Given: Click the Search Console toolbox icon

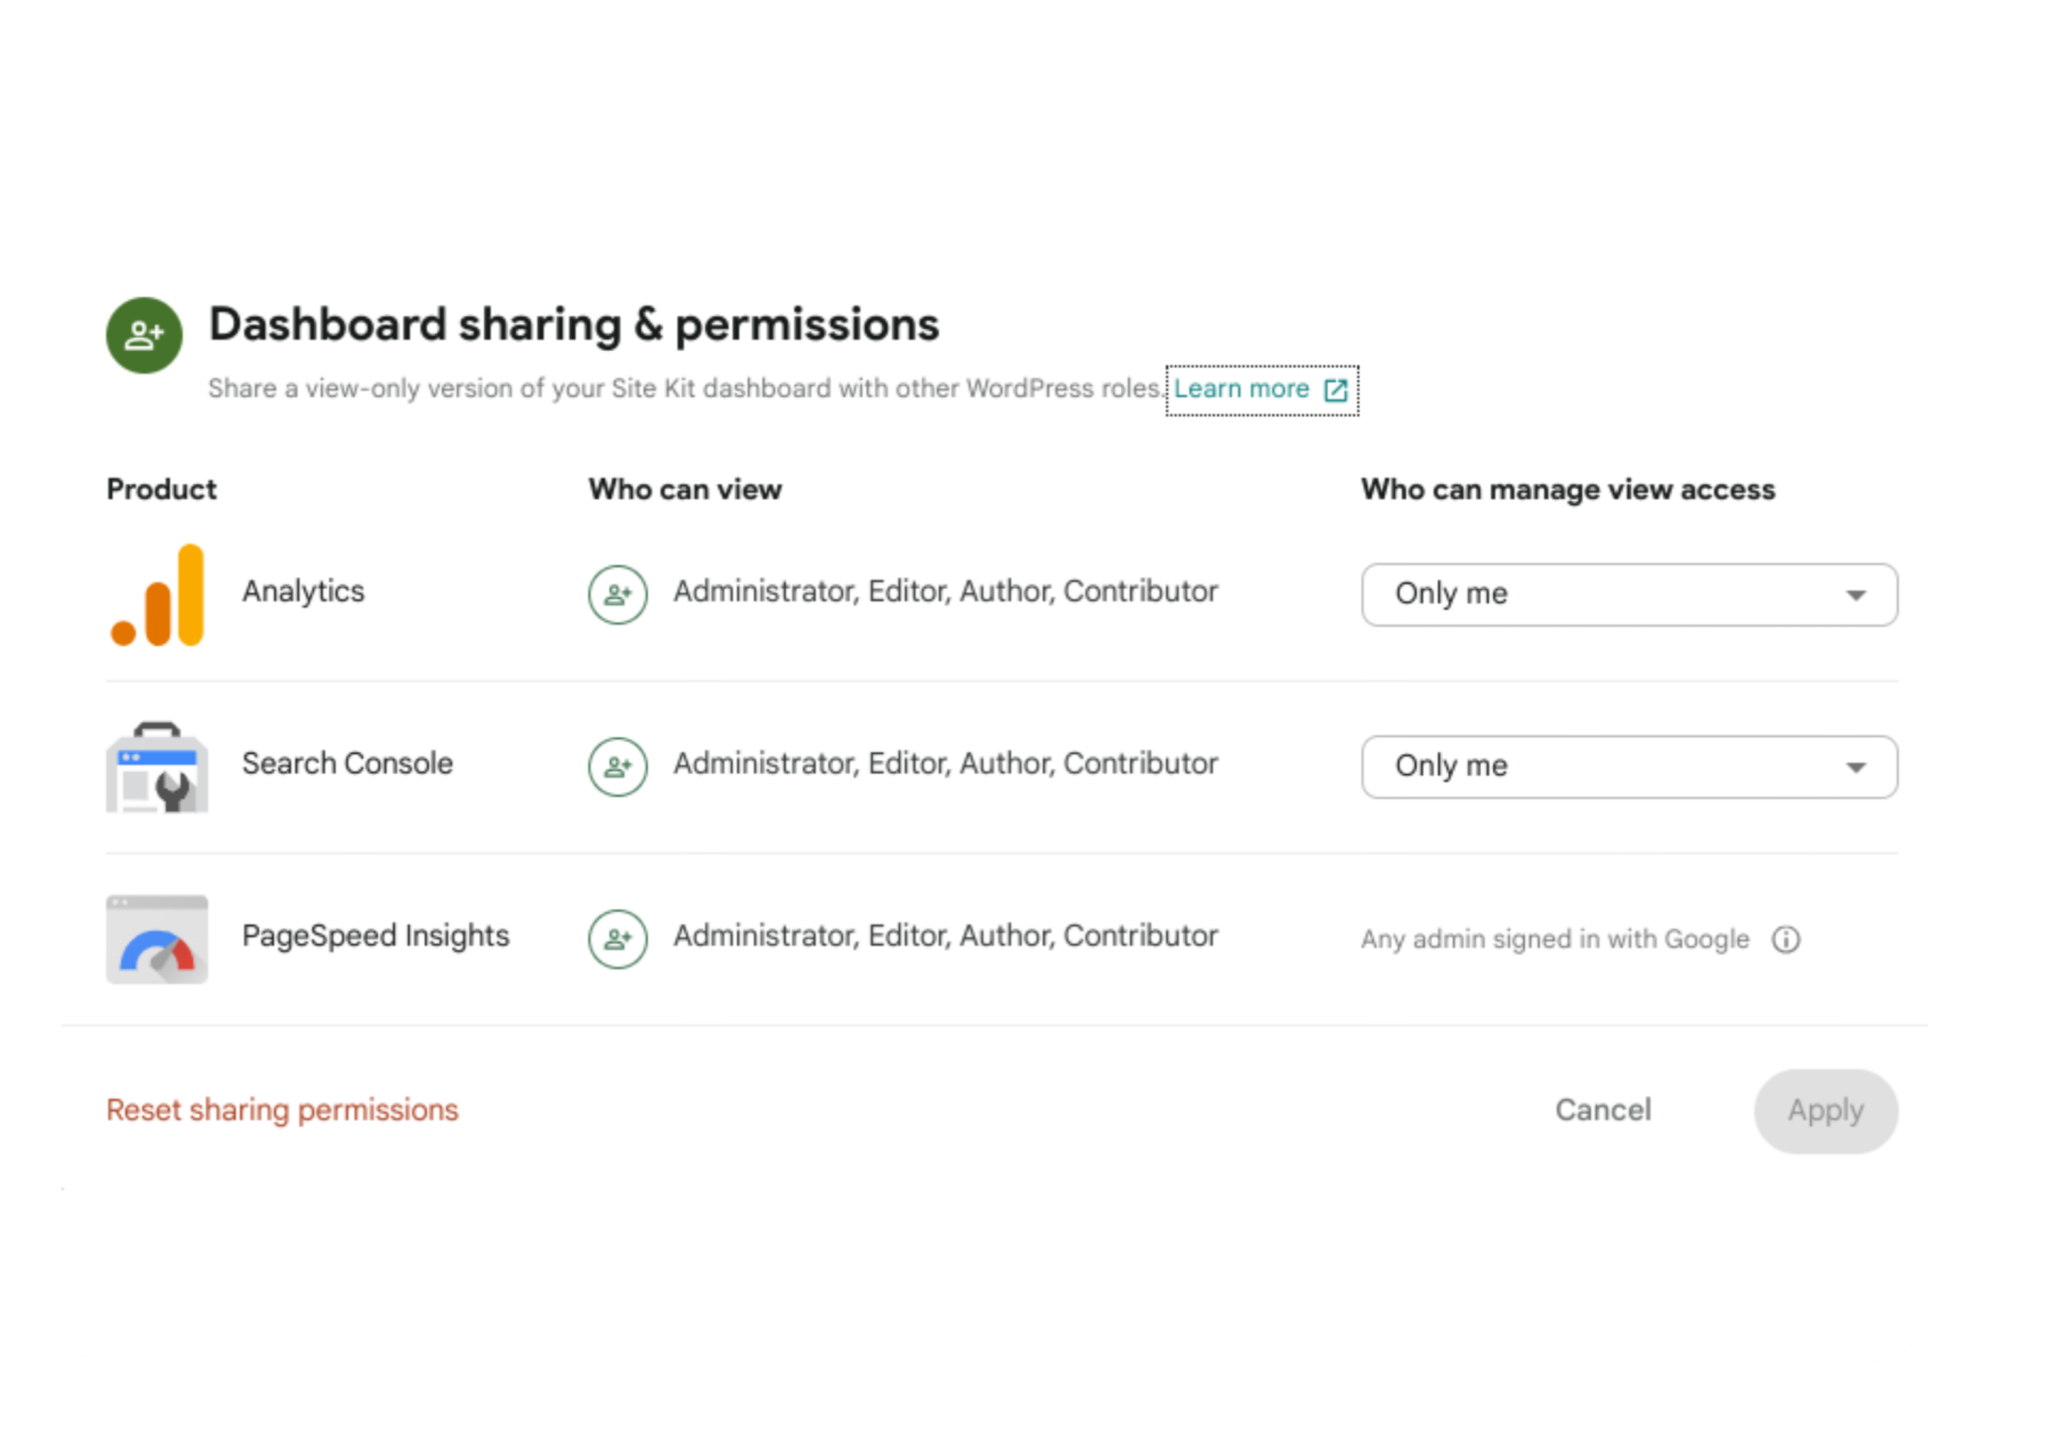Looking at the screenshot, I should tap(157, 767).
